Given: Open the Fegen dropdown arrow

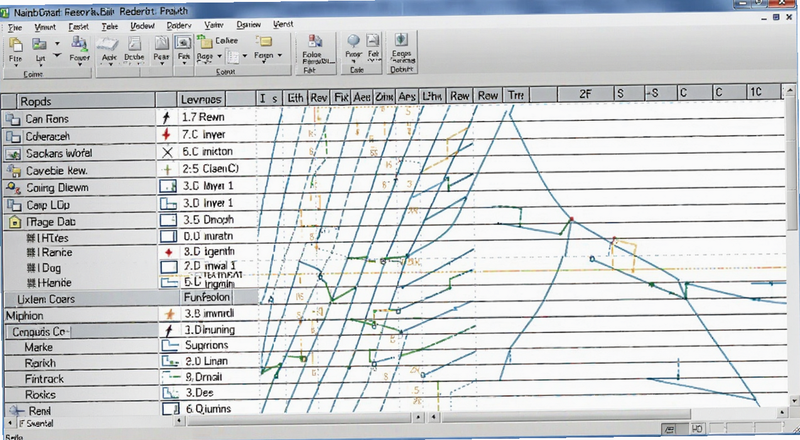Looking at the screenshot, I should click(x=280, y=55).
